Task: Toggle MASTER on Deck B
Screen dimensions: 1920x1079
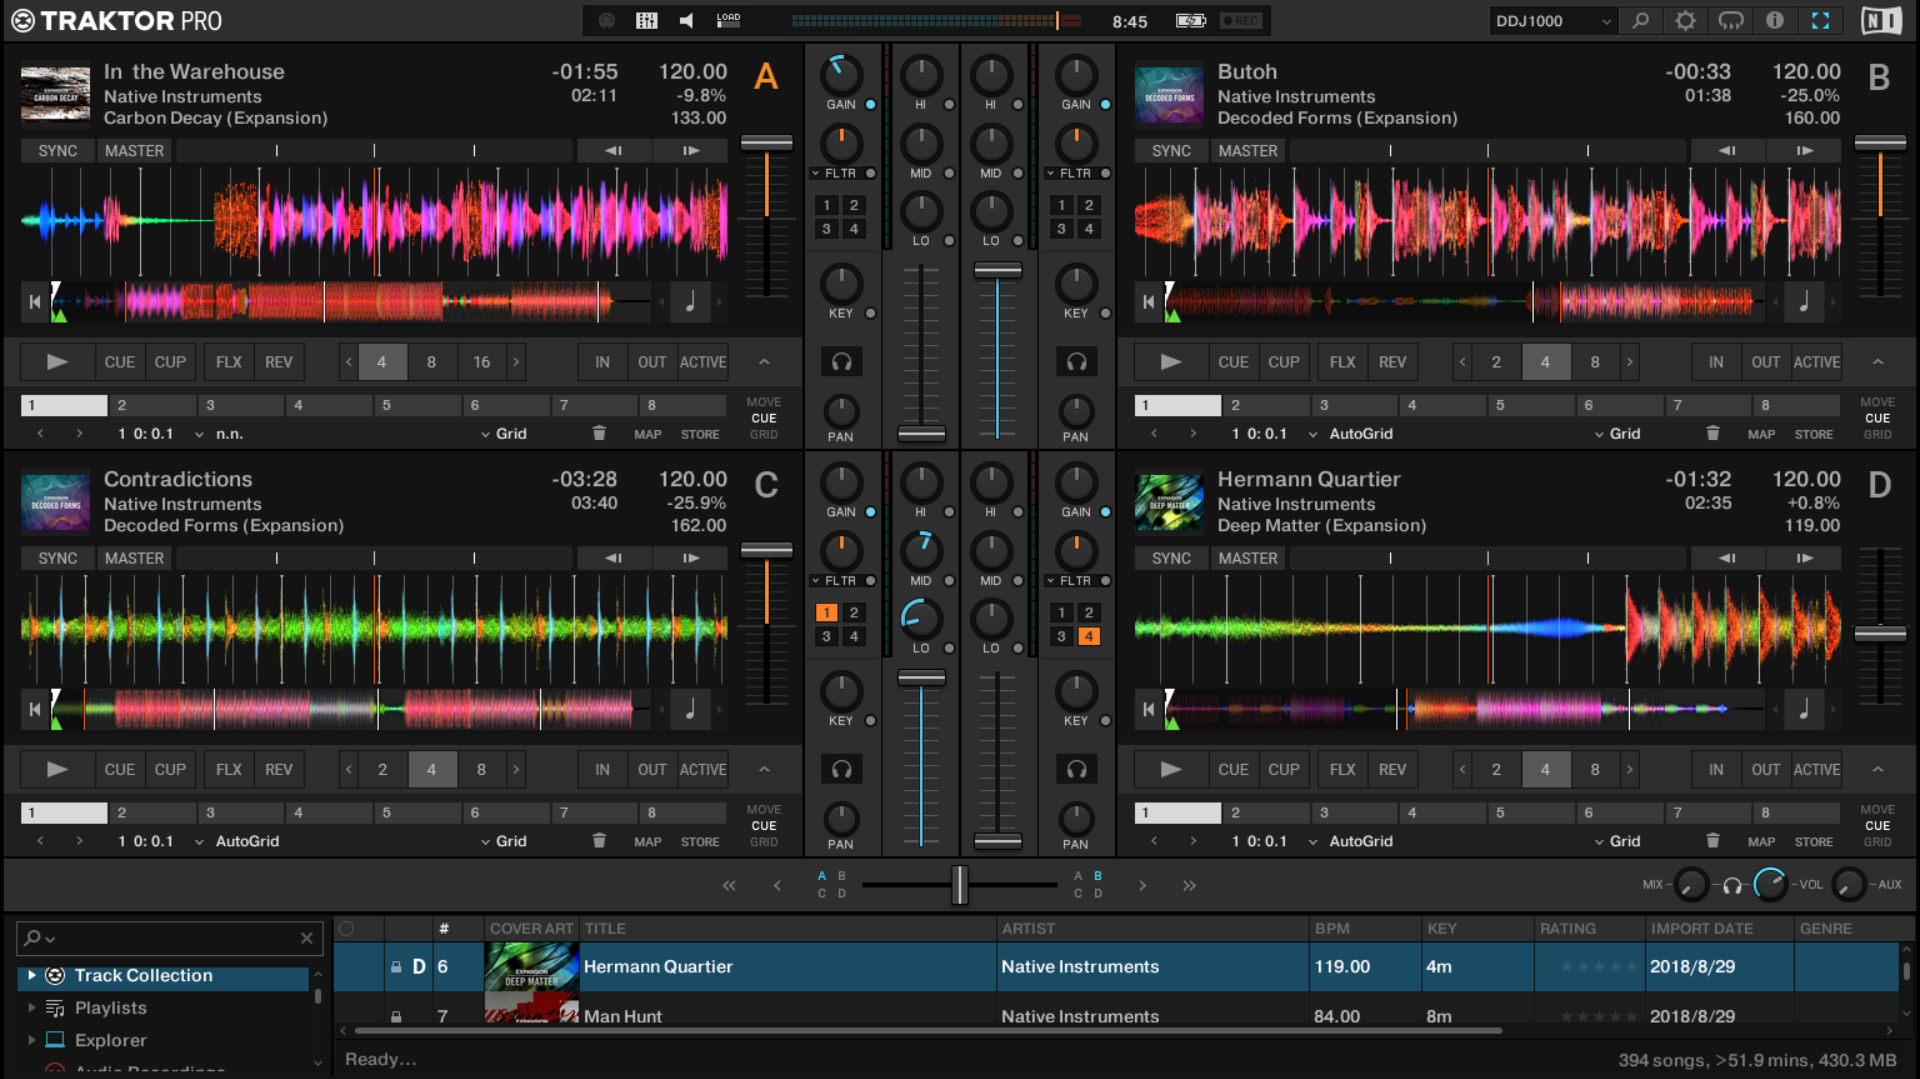Action: tap(1248, 151)
